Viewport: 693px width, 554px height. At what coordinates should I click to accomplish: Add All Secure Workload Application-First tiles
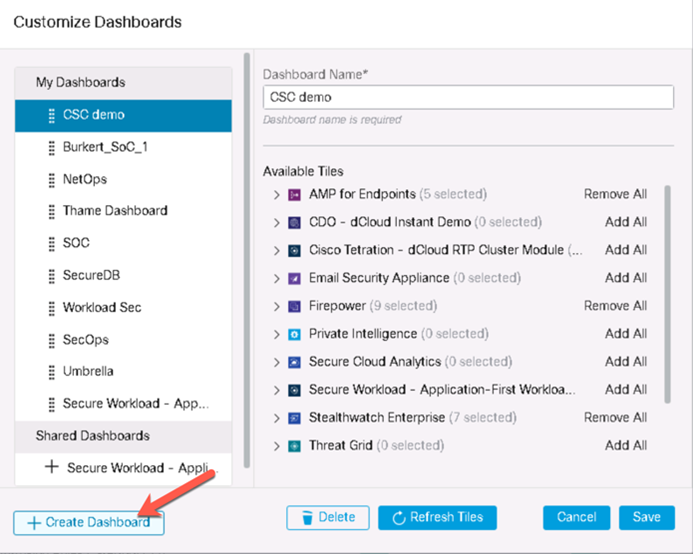[626, 390]
